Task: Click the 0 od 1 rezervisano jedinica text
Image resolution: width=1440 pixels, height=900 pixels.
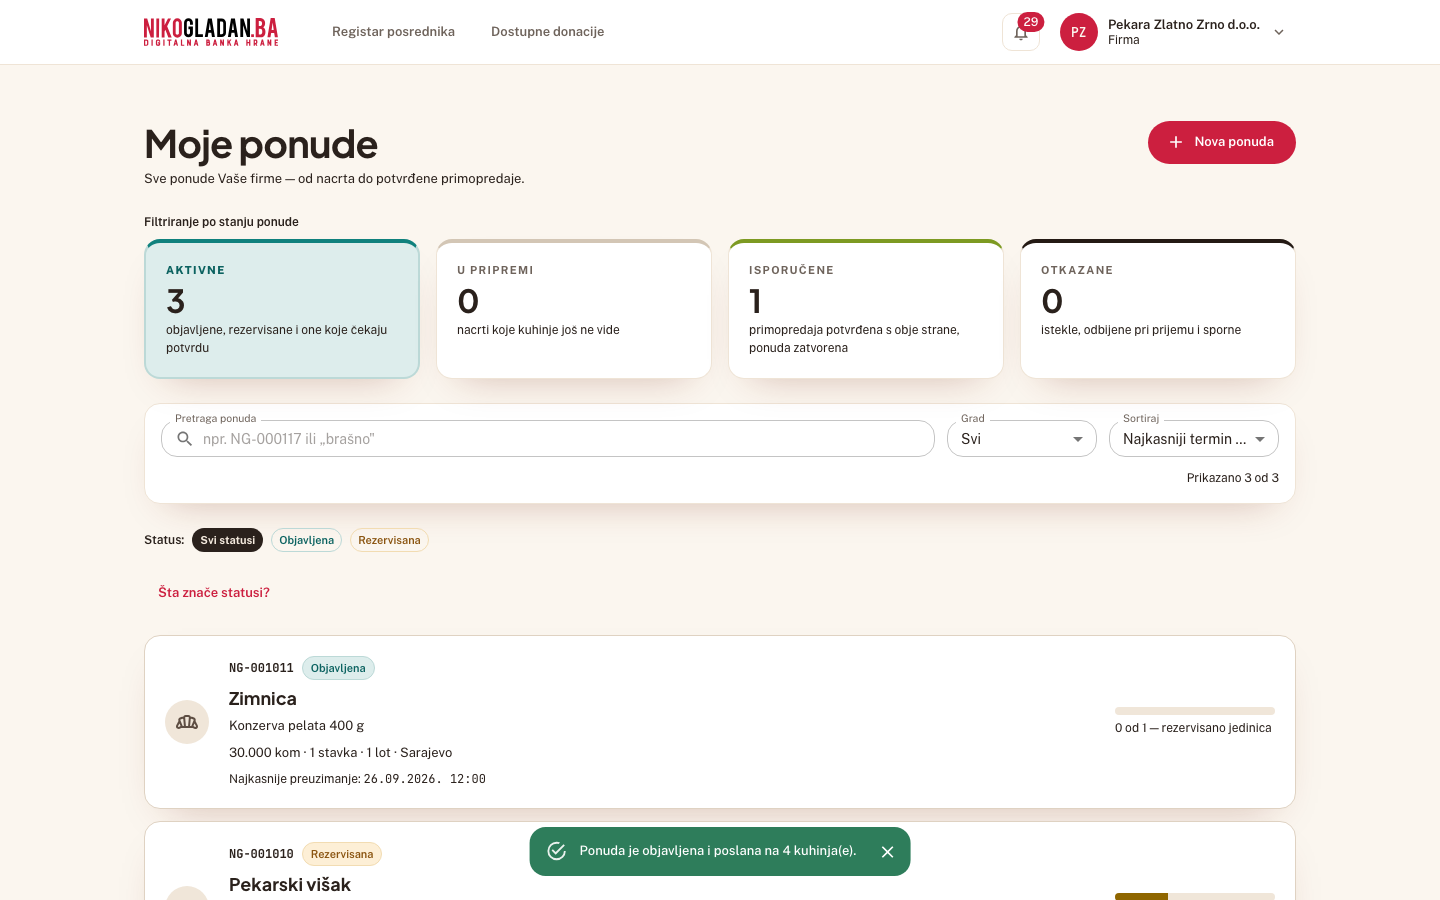Action: coord(1193,728)
